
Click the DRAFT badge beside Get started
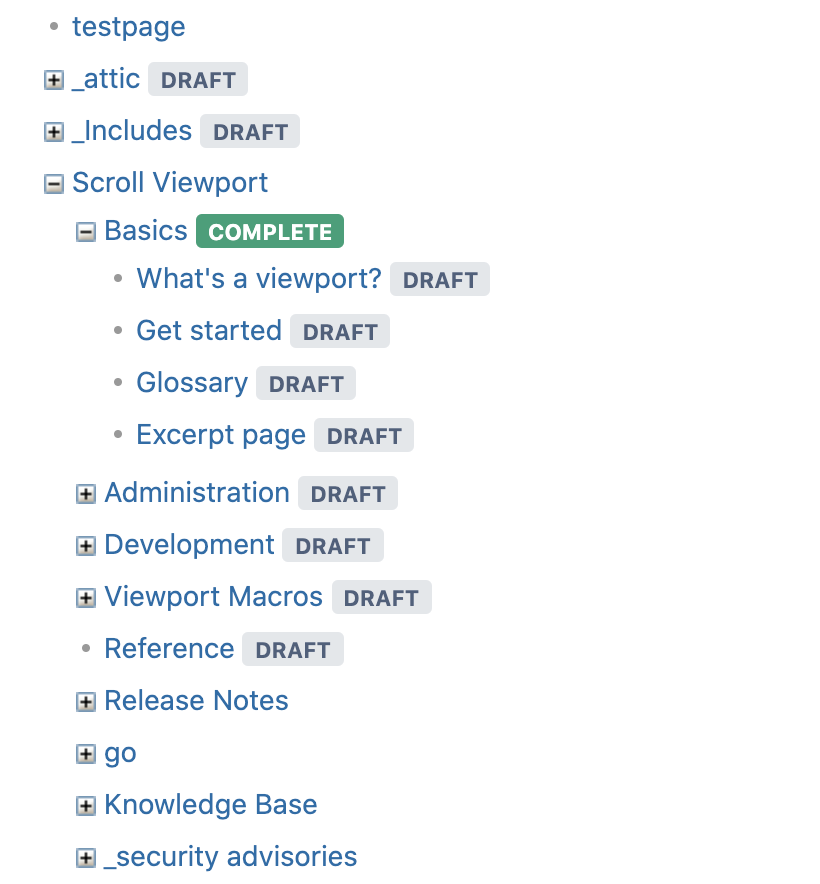coord(340,331)
